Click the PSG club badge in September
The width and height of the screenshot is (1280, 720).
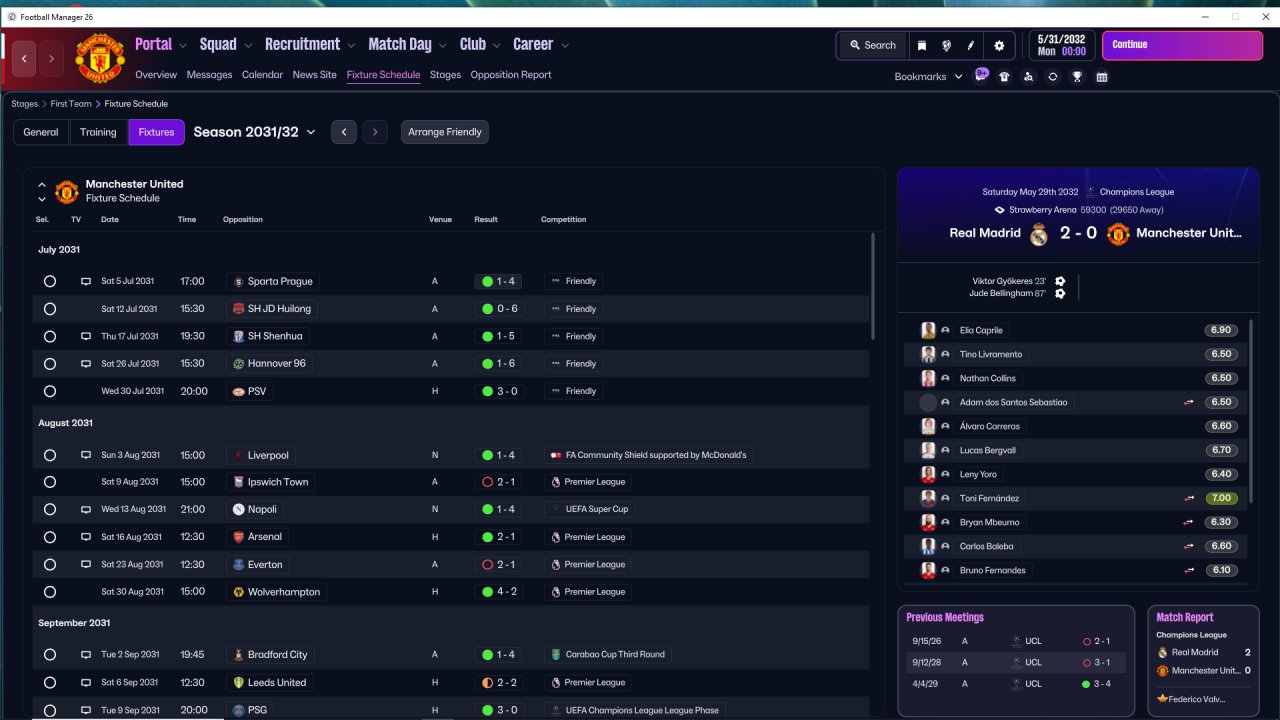click(238, 710)
